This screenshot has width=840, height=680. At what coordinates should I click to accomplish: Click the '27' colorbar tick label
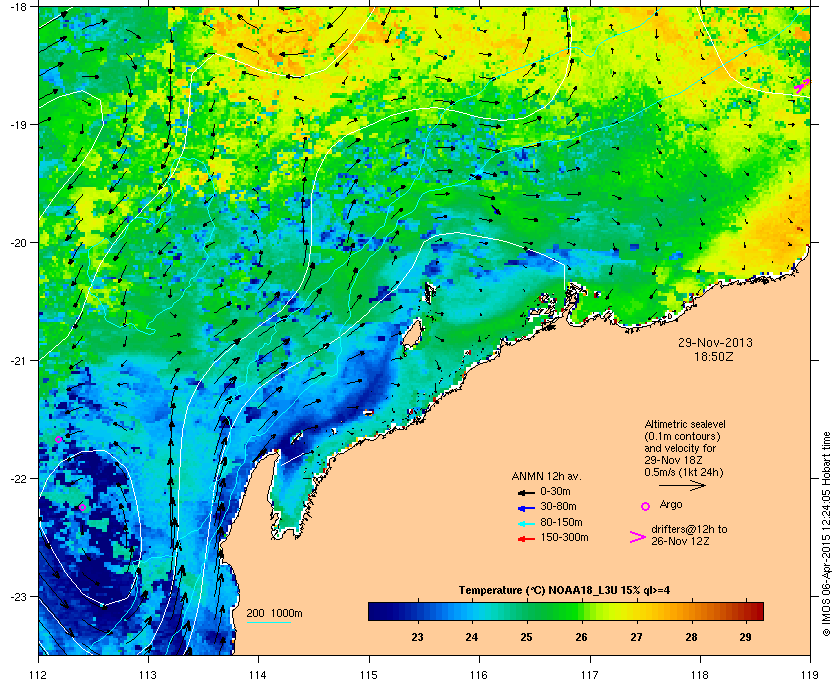tap(636, 637)
